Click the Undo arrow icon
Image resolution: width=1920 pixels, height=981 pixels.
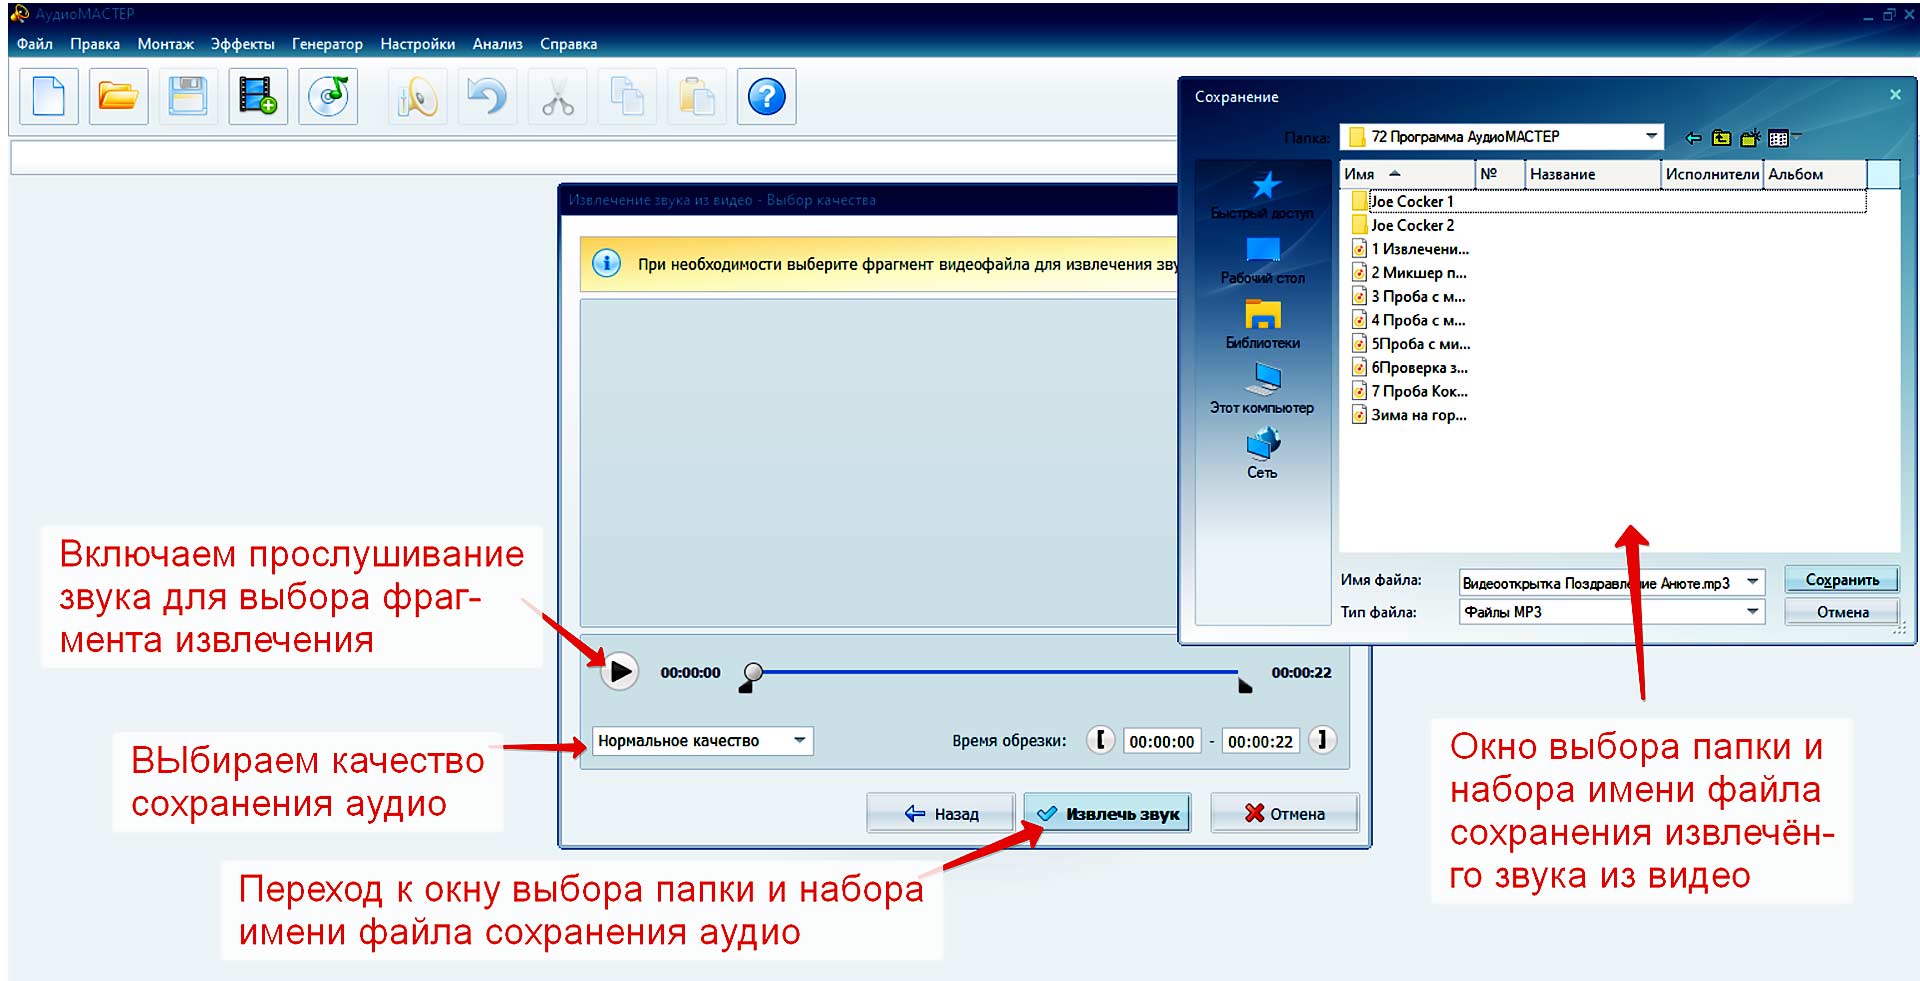[487, 97]
